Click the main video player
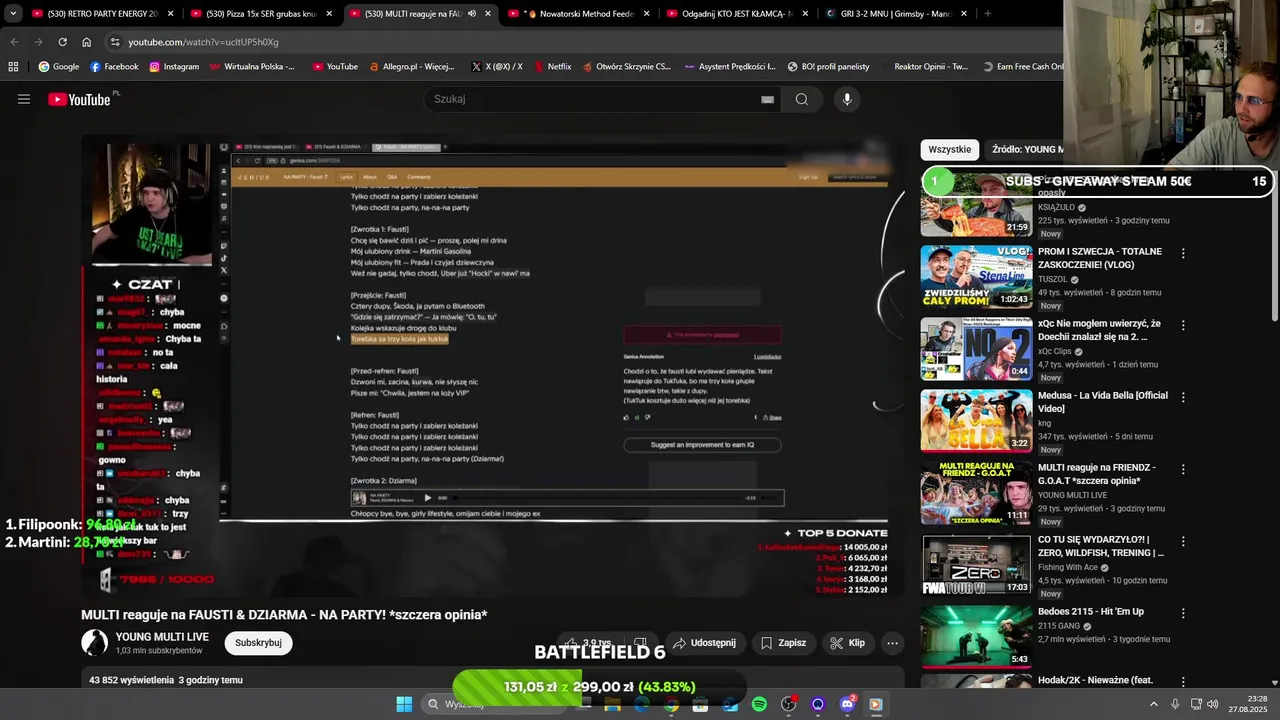 (493, 365)
